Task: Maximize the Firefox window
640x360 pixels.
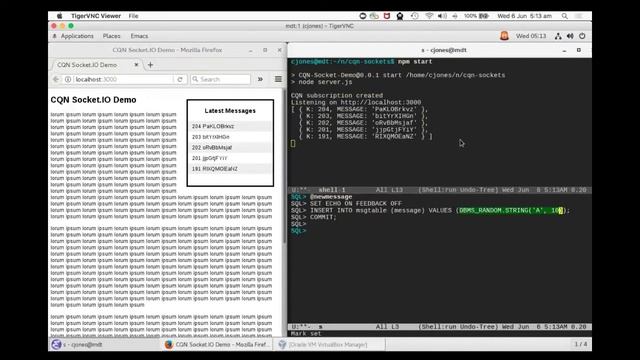Action: [x=265, y=50]
